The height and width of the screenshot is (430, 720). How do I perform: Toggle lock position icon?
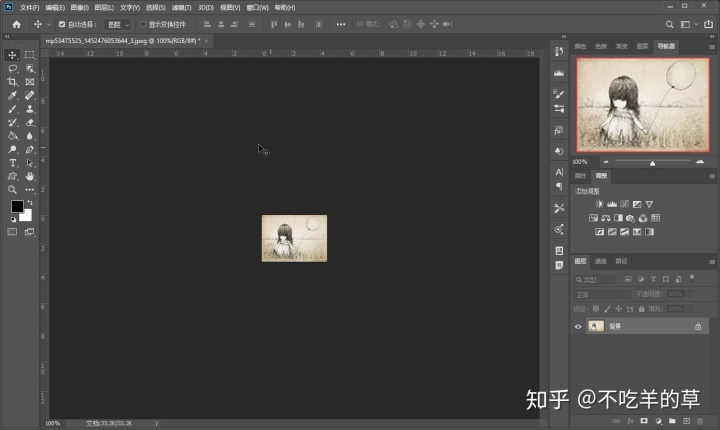point(619,309)
